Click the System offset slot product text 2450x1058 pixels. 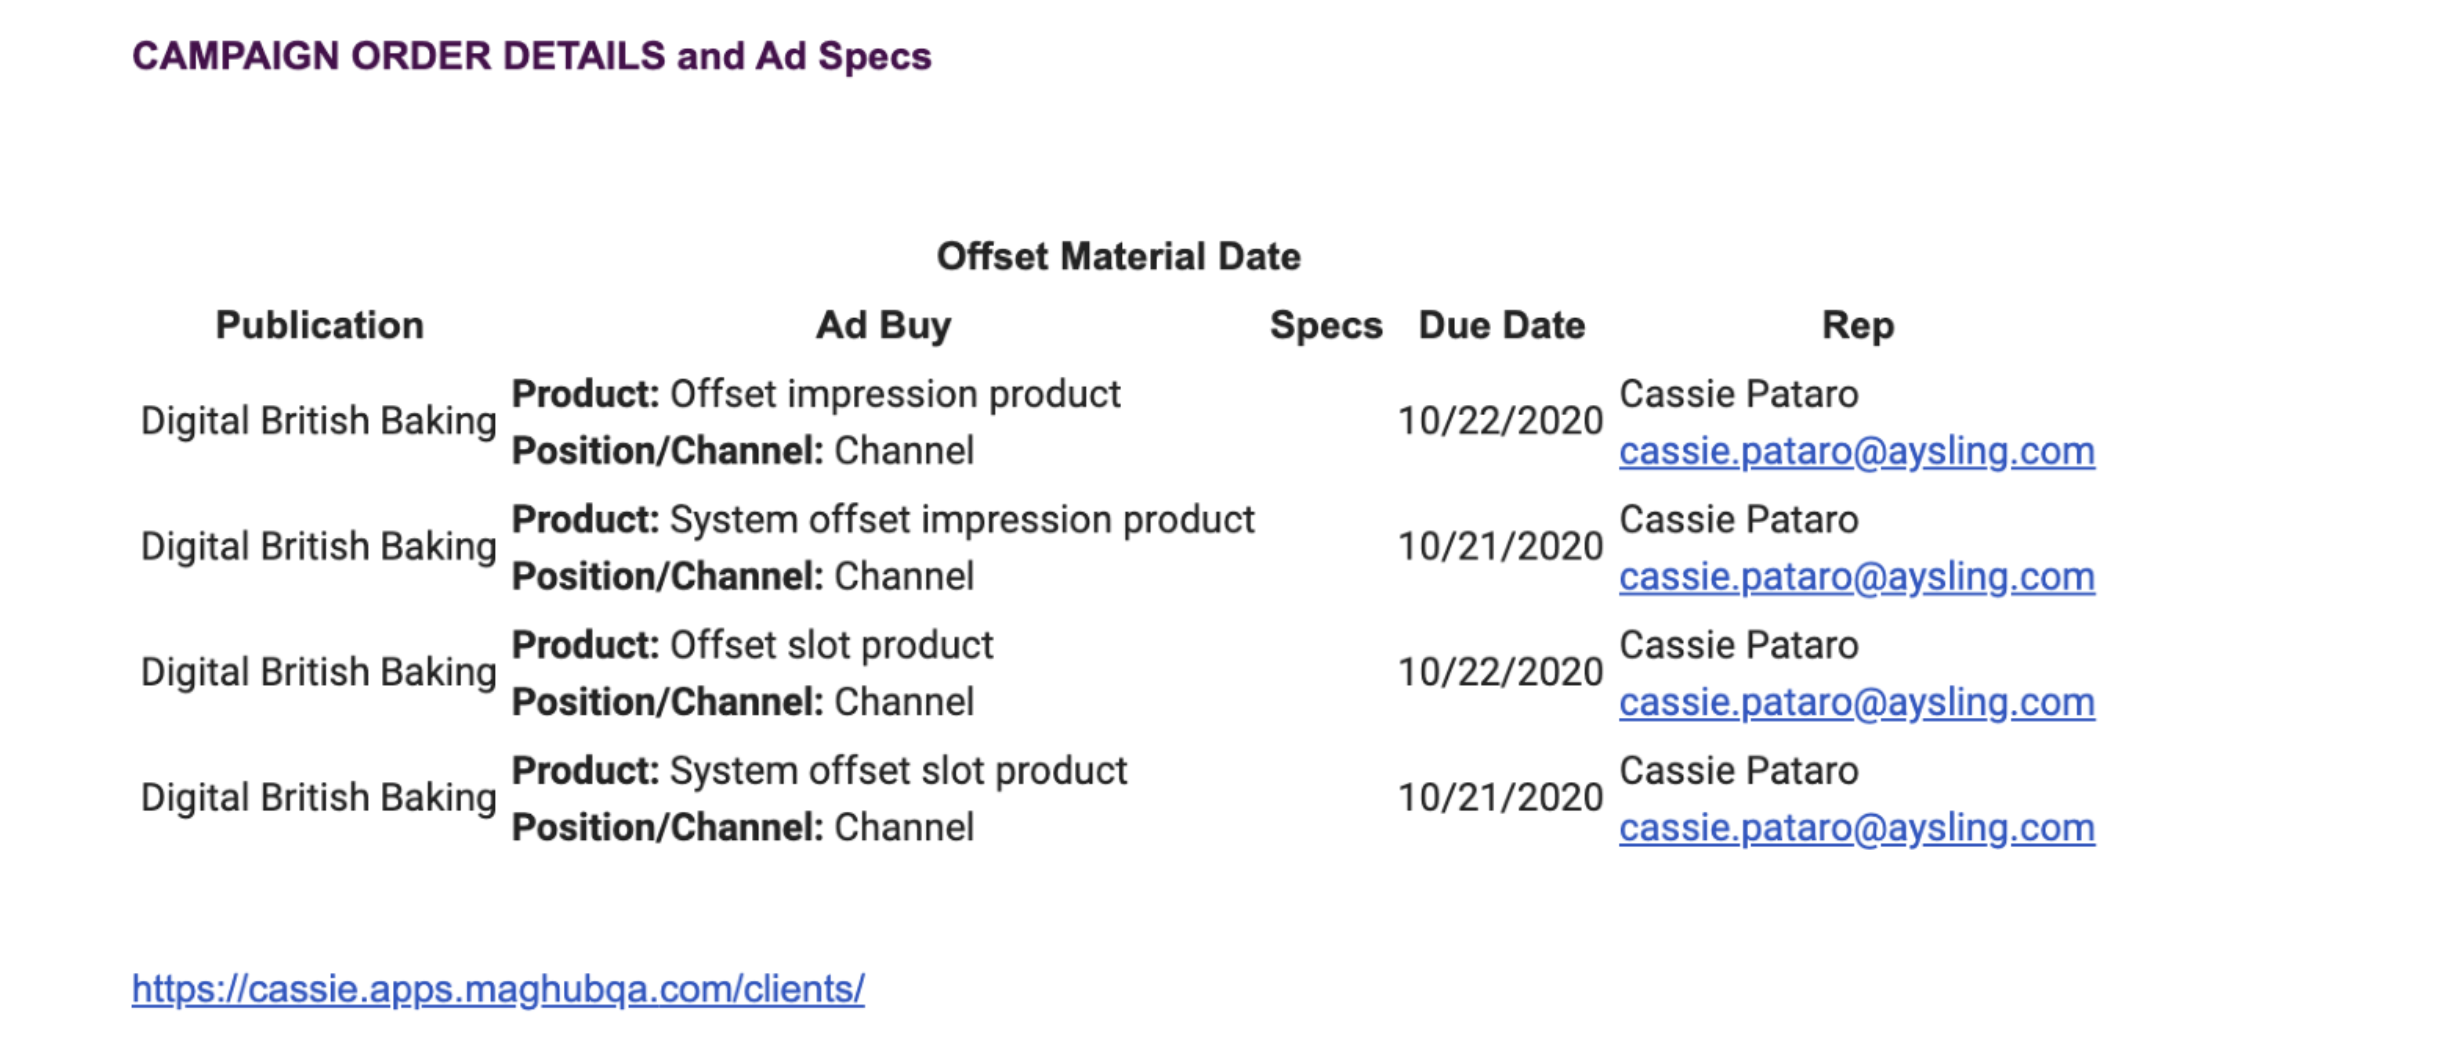897,771
